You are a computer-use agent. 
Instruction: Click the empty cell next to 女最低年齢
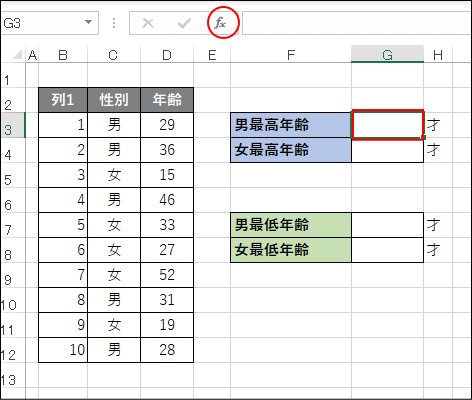388,250
